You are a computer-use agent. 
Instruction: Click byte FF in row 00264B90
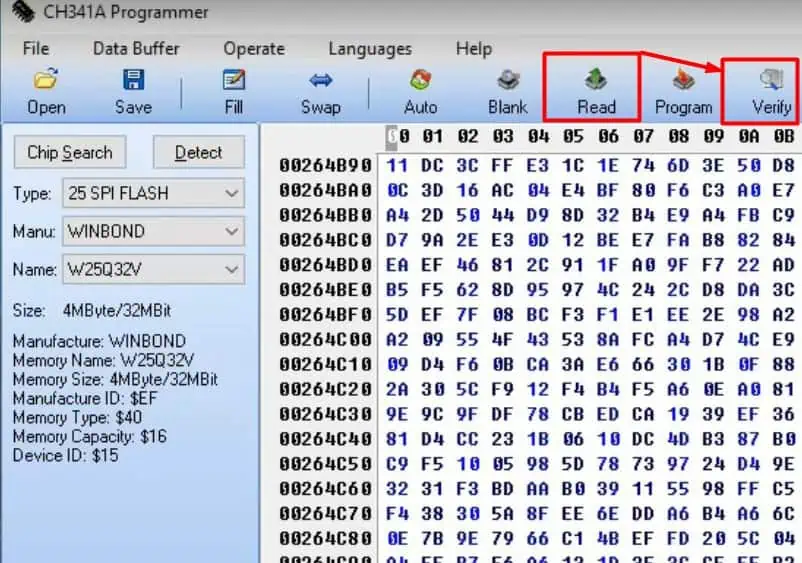502,166
